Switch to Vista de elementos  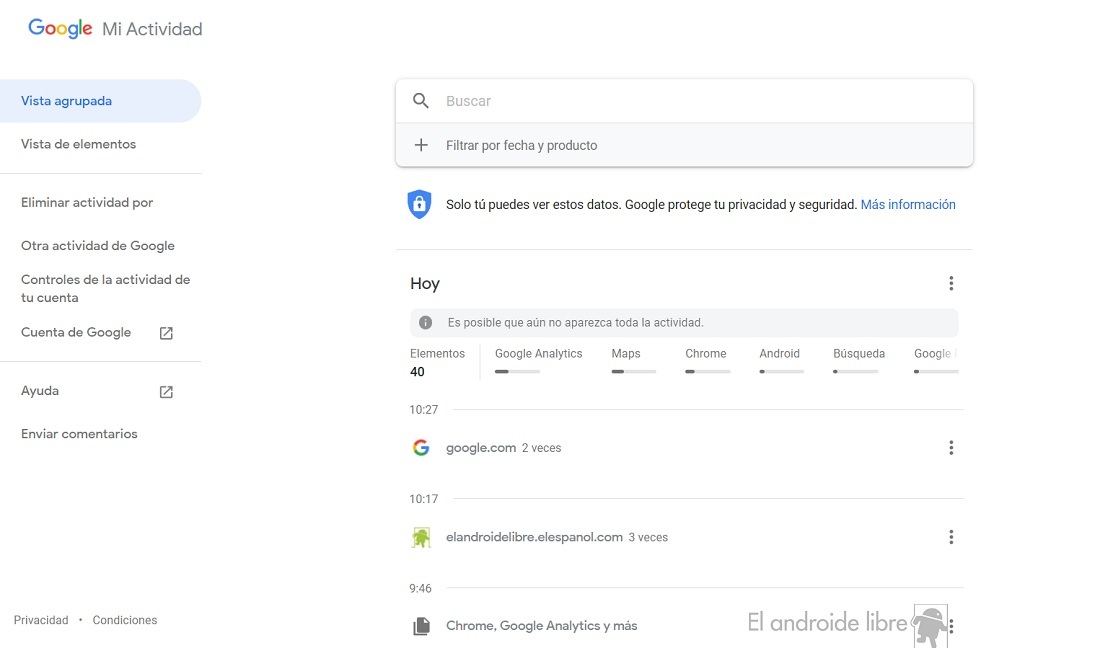tap(78, 144)
